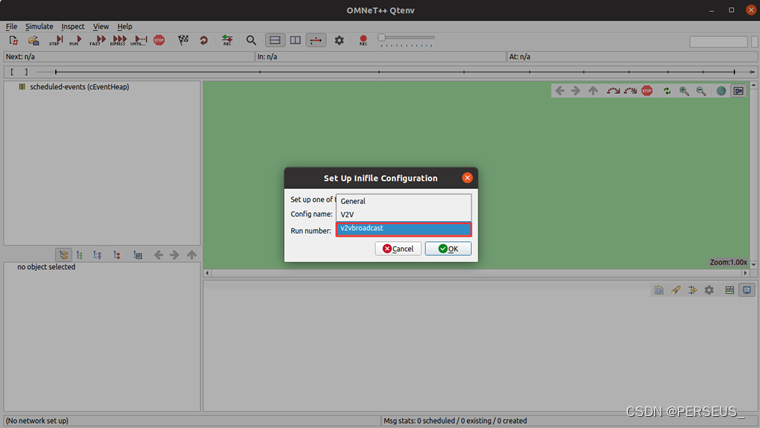Start EXPRESS run mode
The height and width of the screenshot is (428, 760).
pos(118,41)
